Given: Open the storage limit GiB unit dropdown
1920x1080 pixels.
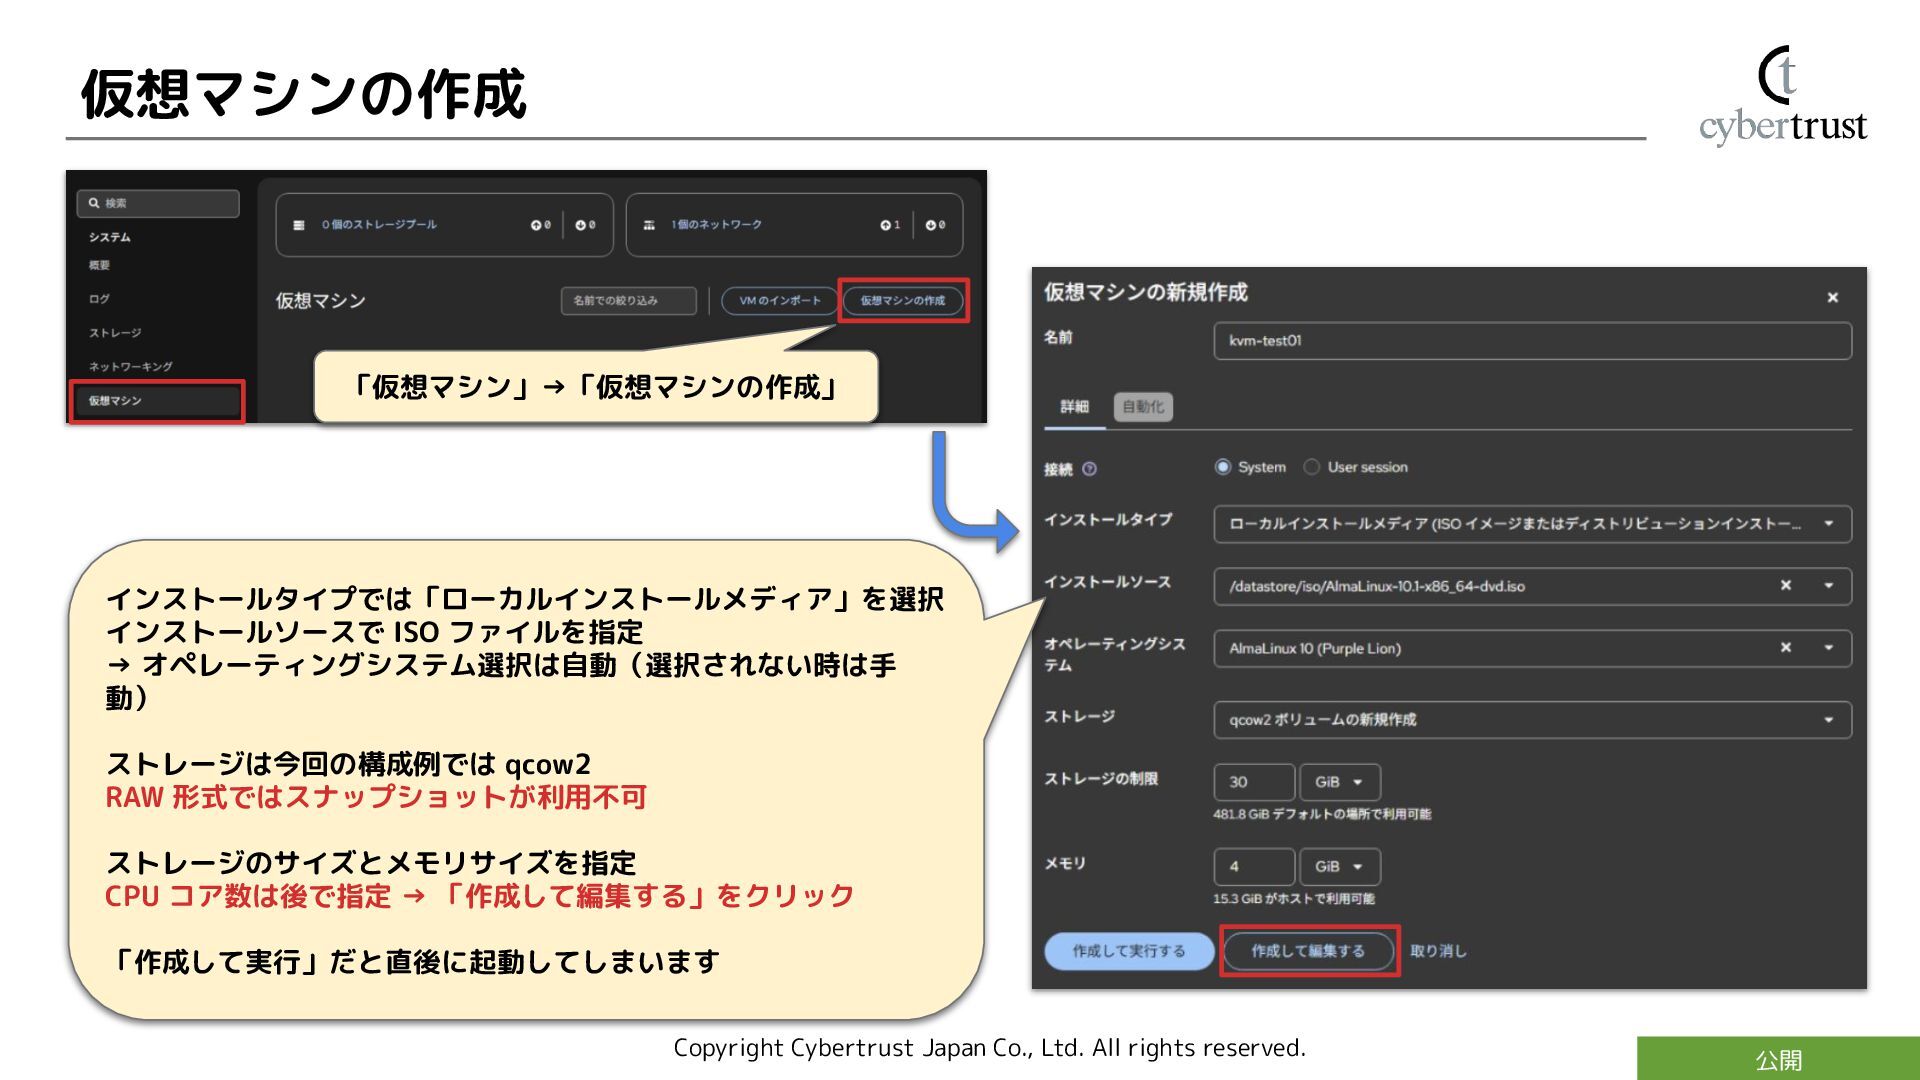Looking at the screenshot, I should (1340, 782).
